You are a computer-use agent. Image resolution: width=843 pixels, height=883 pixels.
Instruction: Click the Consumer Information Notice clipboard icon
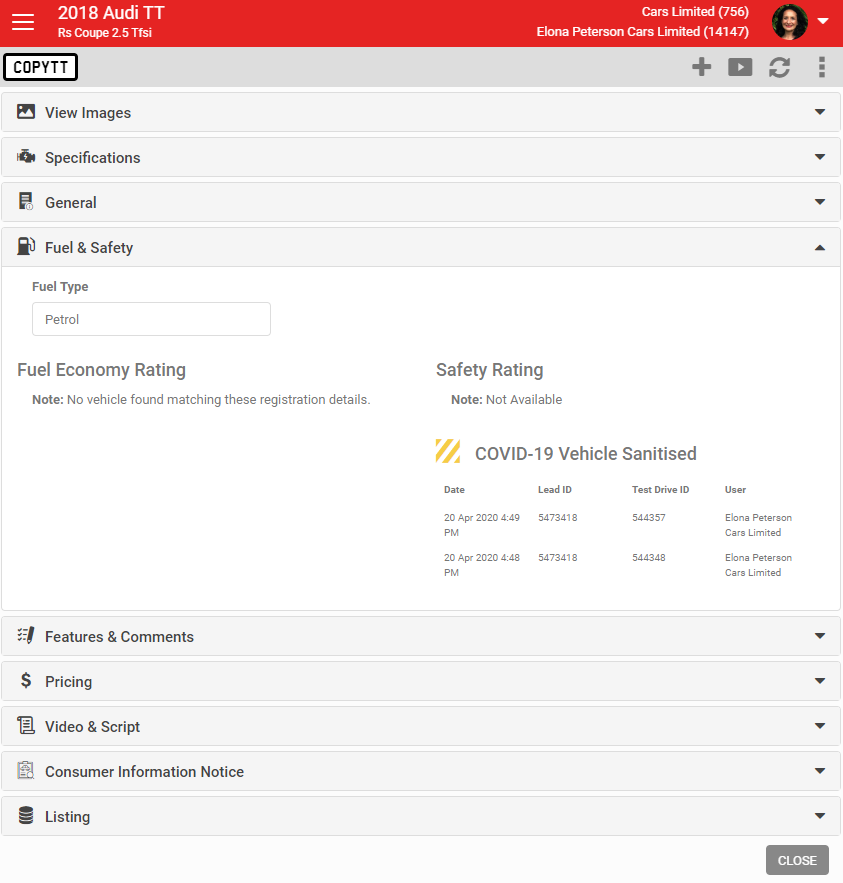[26, 770]
